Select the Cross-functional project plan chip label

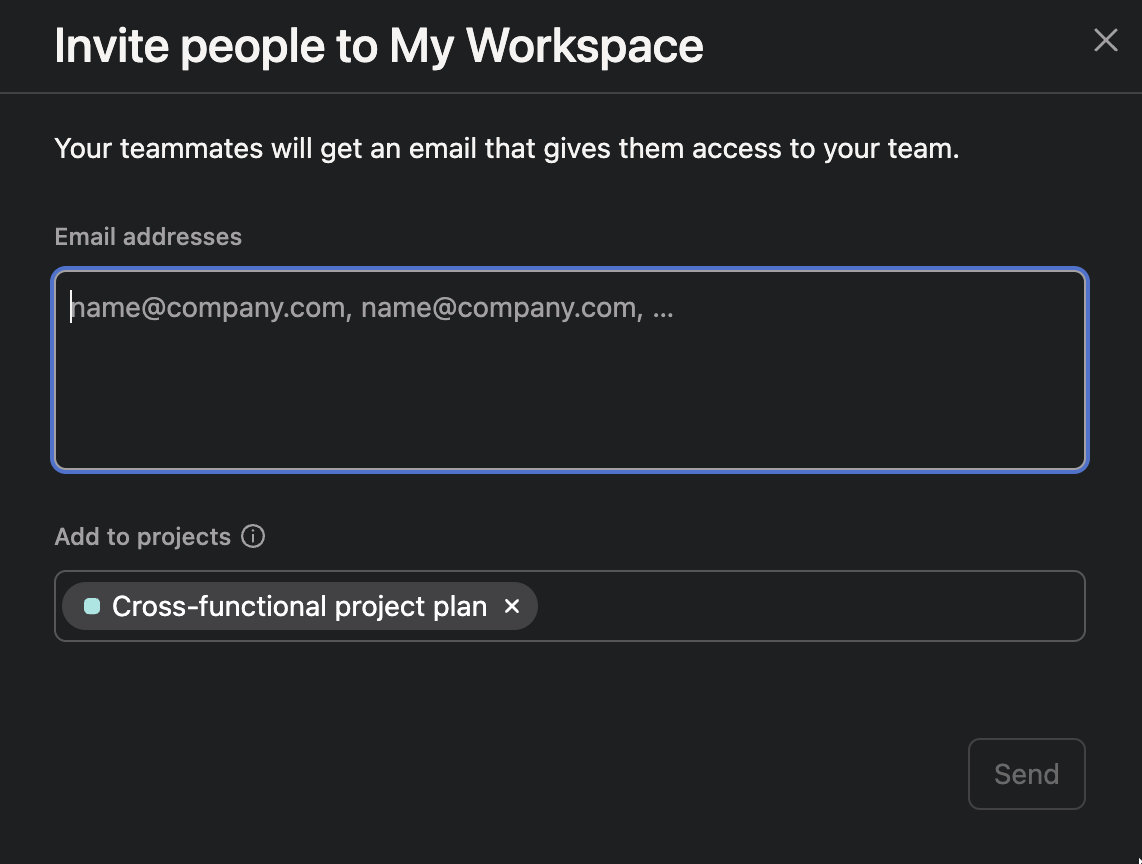point(299,606)
